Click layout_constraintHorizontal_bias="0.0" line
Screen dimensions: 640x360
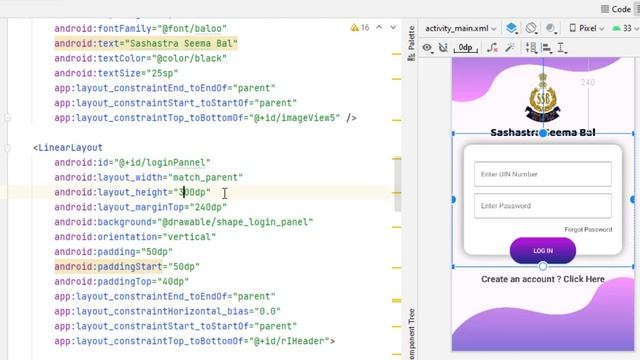[167, 311]
